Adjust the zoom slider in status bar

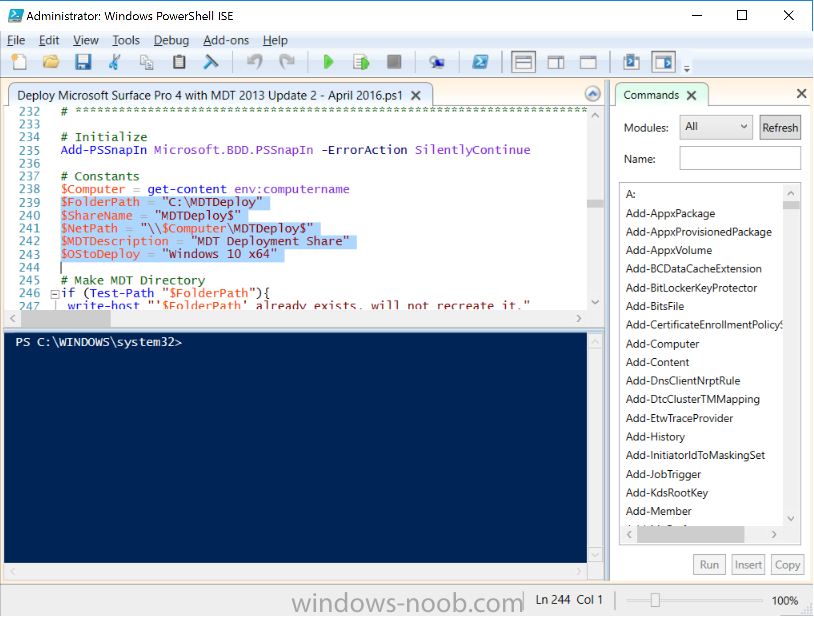tap(655, 600)
